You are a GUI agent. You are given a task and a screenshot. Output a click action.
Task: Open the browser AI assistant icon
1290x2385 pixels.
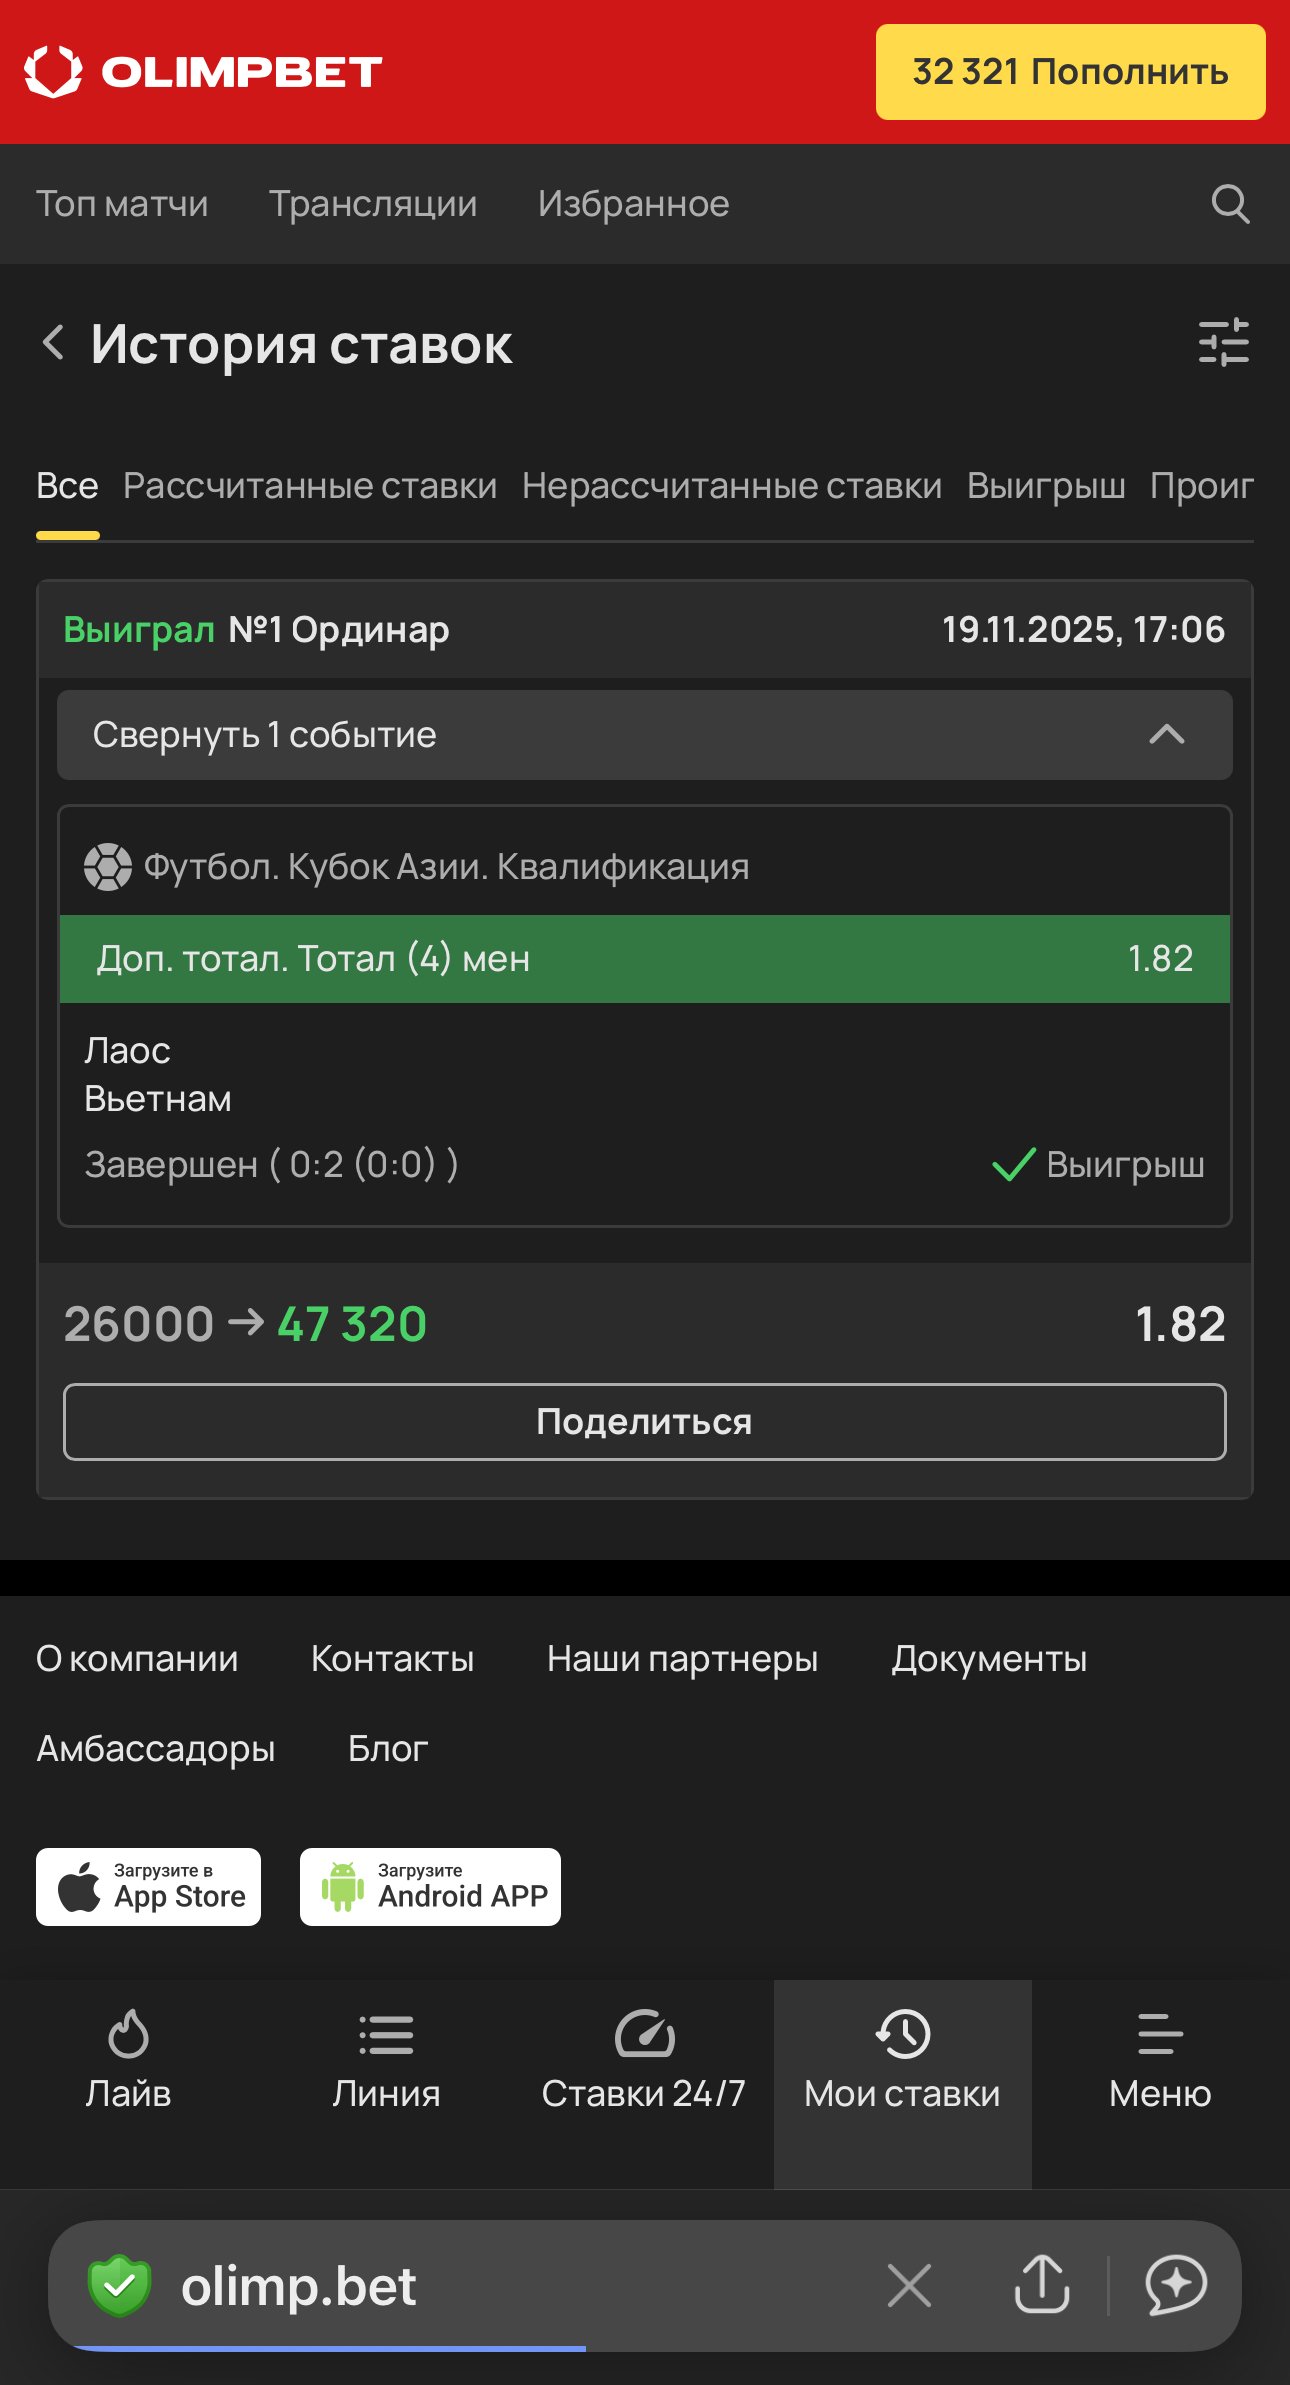[1176, 2284]
